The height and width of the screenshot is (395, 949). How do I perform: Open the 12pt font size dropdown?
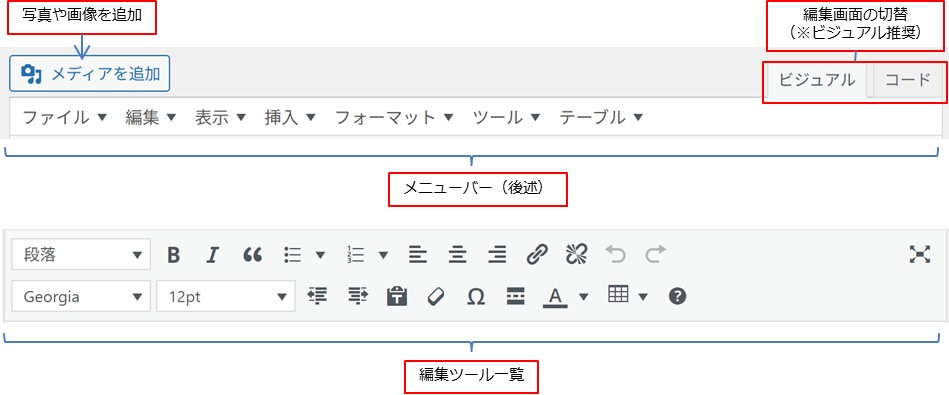(226, 296)
